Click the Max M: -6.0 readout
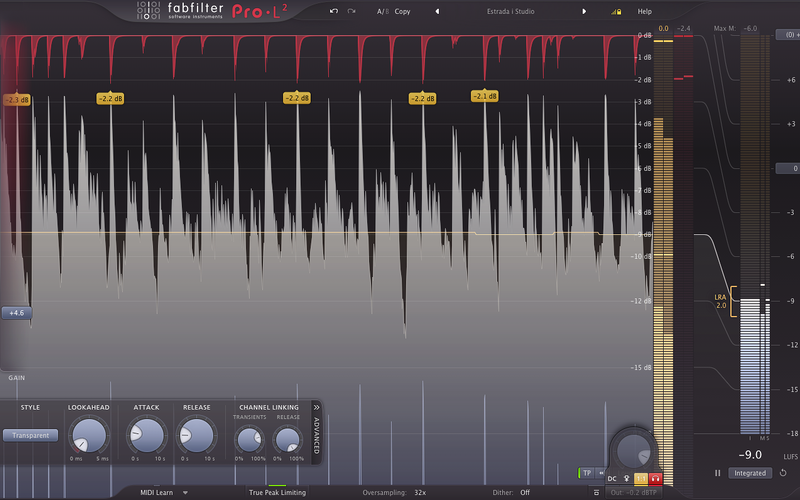Viewport: 800px width, 500px height. click(735, 29)
